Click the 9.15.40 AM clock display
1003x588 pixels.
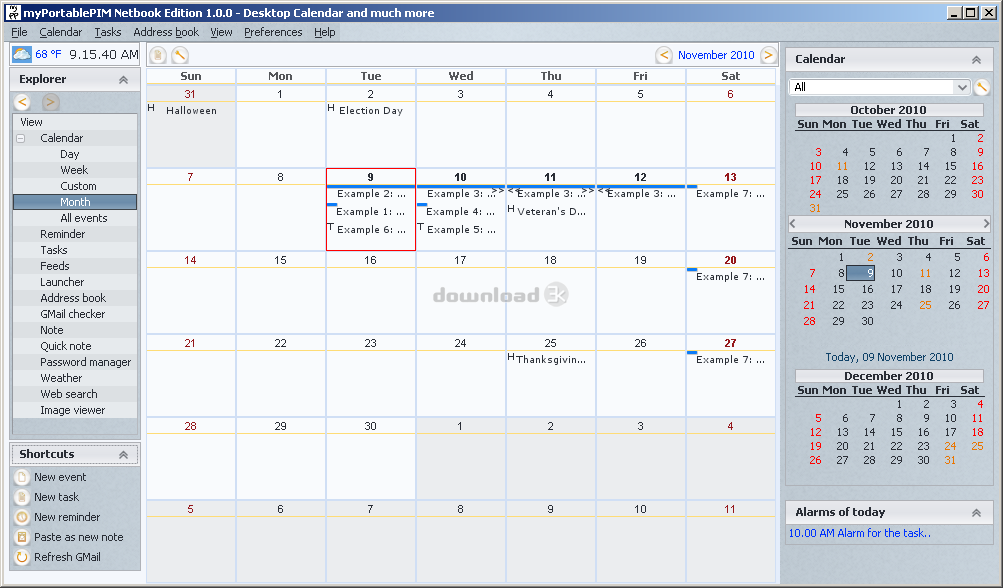(x=104, y=54)
